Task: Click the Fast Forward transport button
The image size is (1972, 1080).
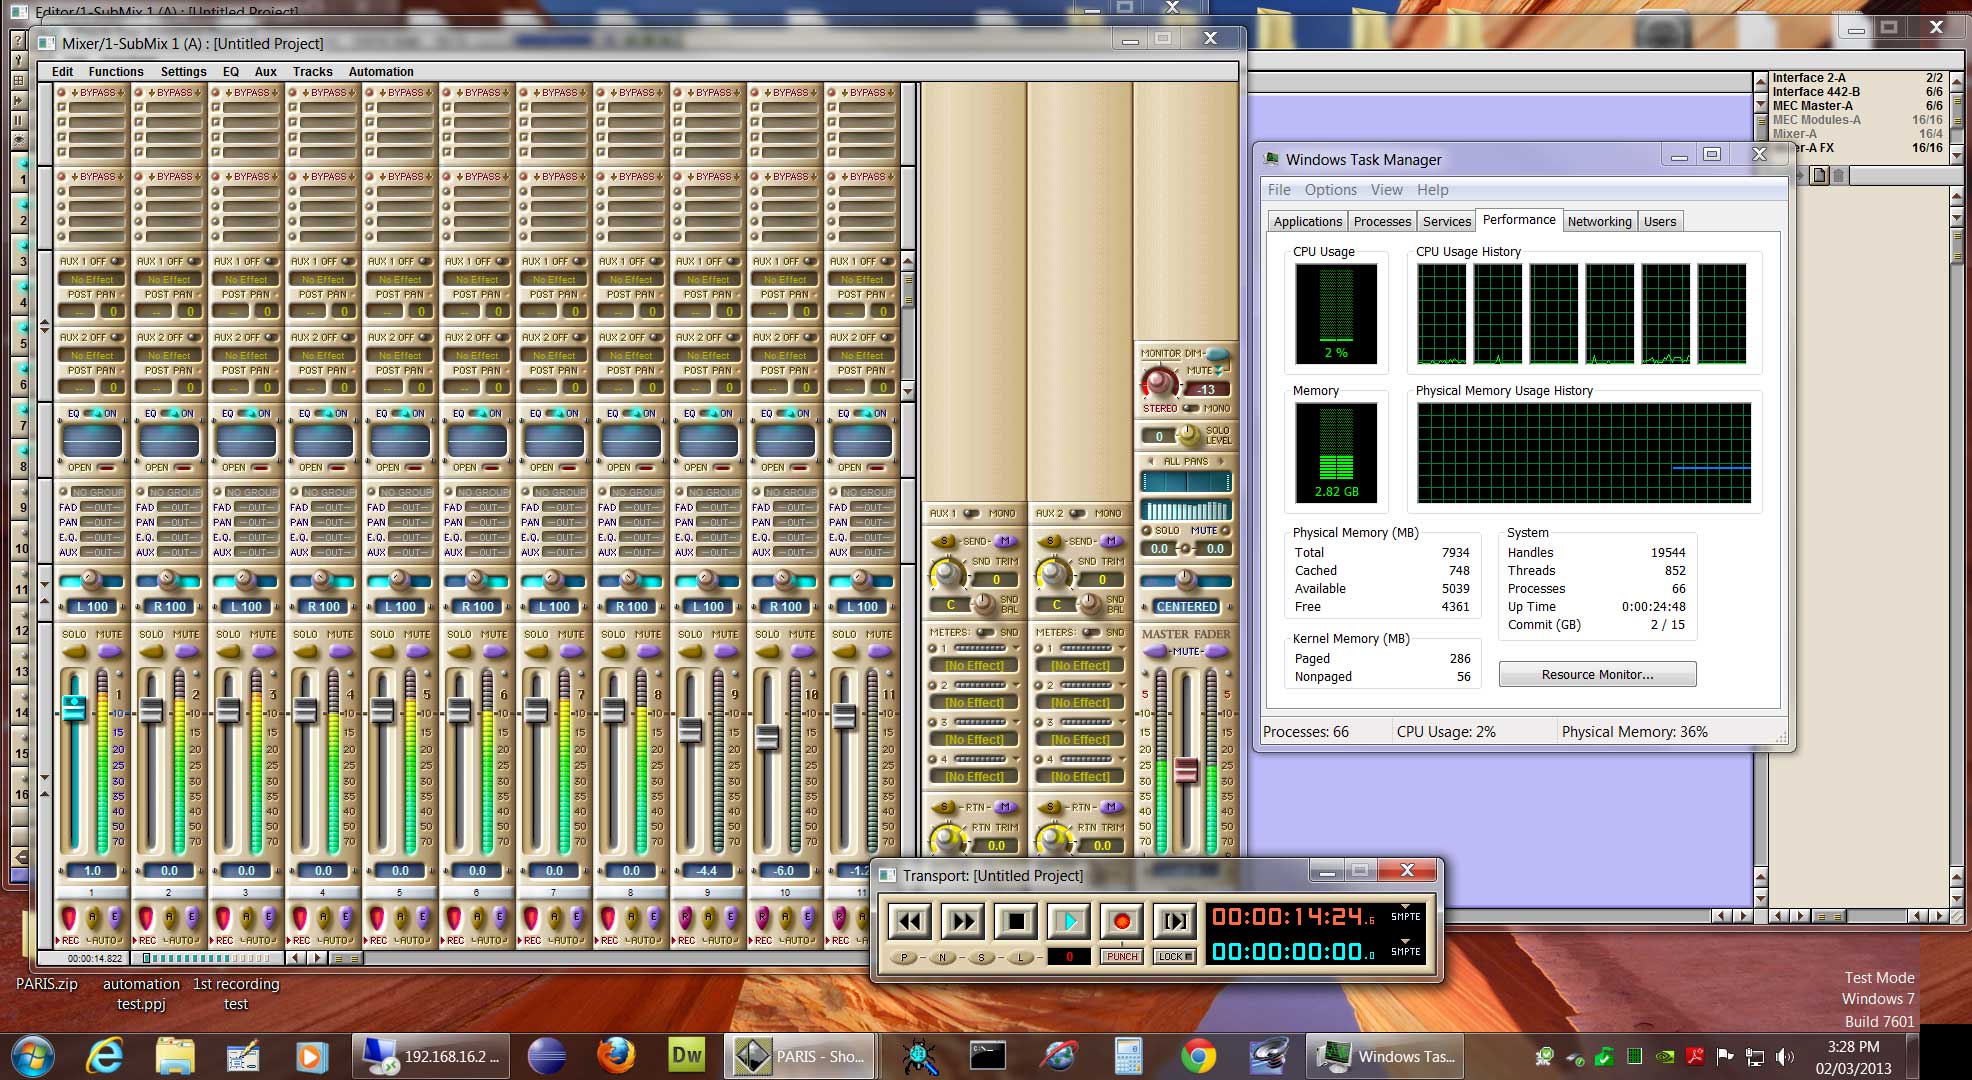Action: tap(963, 921)
